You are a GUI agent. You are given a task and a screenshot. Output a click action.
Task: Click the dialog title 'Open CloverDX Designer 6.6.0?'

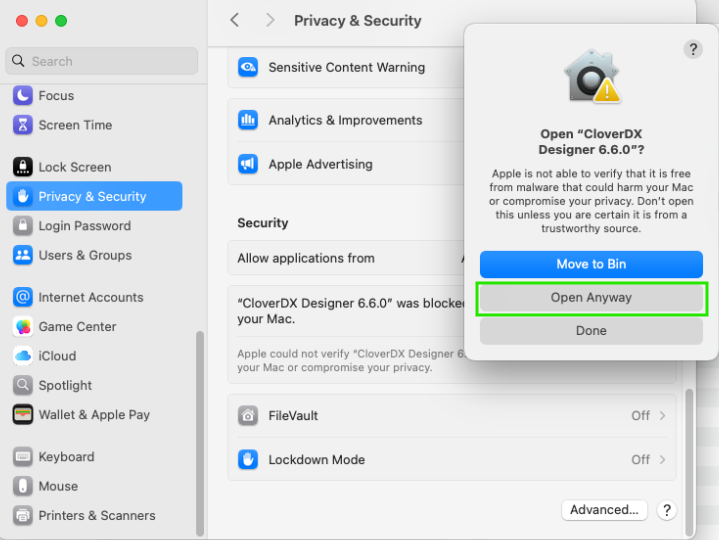591,142
